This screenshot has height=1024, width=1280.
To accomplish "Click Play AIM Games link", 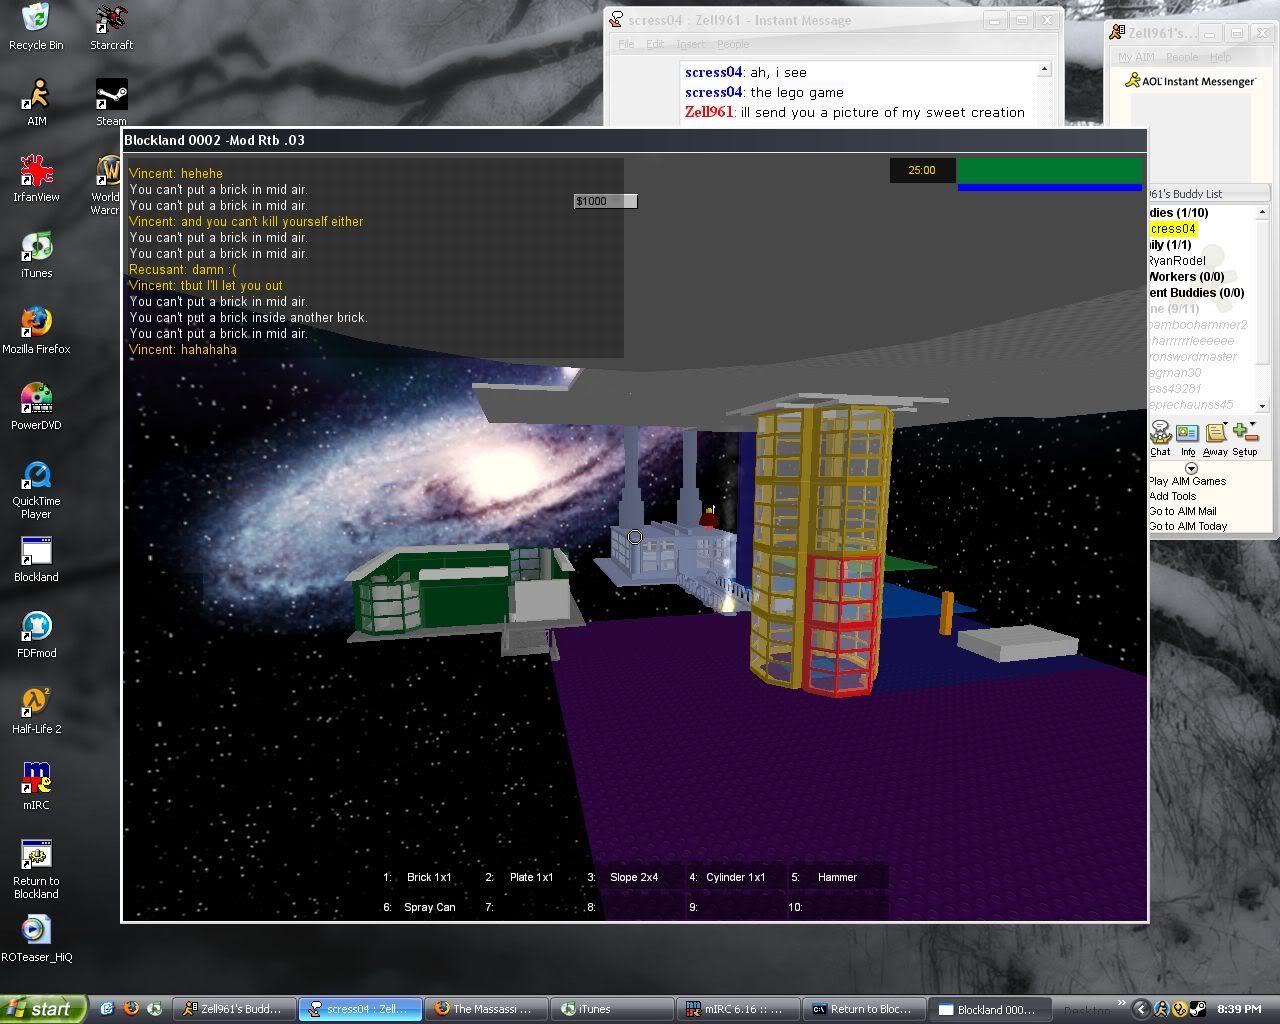I will [x=1187, y=481].
